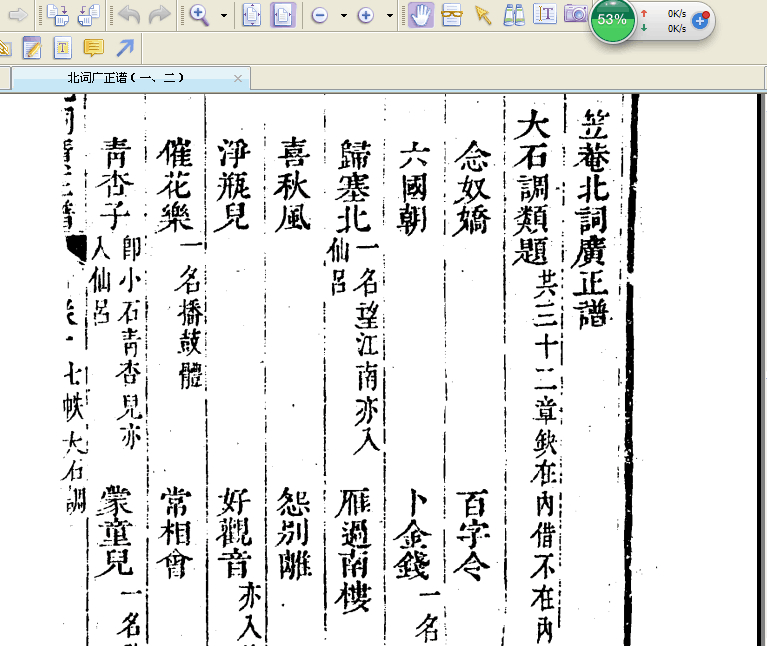
Task: Add a yellow comment note
Action: click(93, 48)
